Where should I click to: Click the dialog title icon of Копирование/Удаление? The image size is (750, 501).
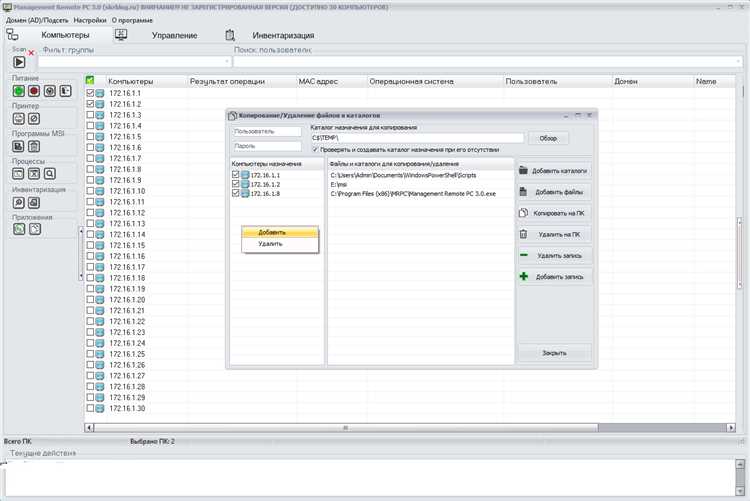click(232, 116)
